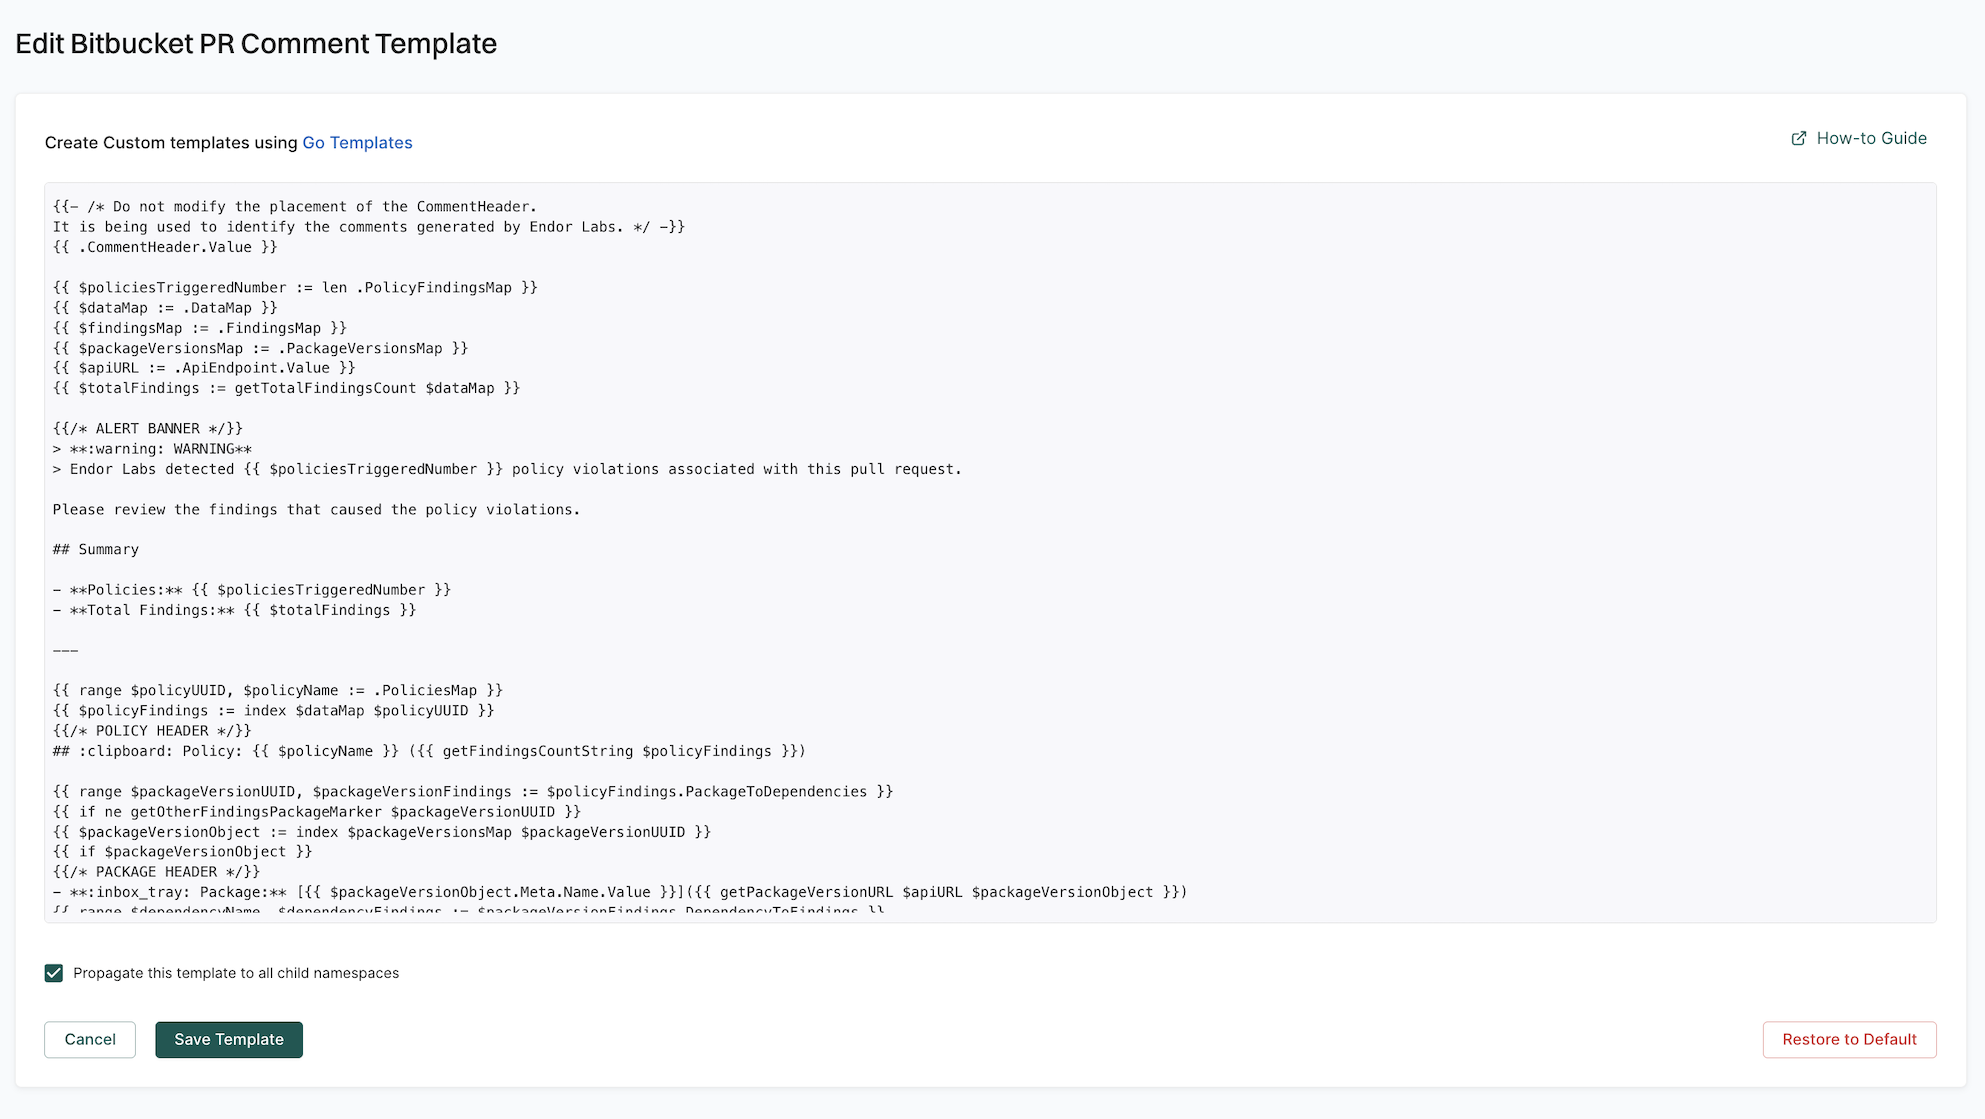Place cursor on the '**Total Findings:**' line
This screenshot has width=1985, height=1119.
[235, 610]
